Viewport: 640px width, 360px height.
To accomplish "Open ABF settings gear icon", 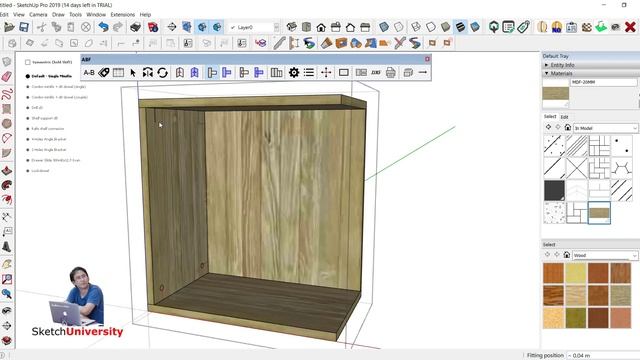I will tap(294, 73).
